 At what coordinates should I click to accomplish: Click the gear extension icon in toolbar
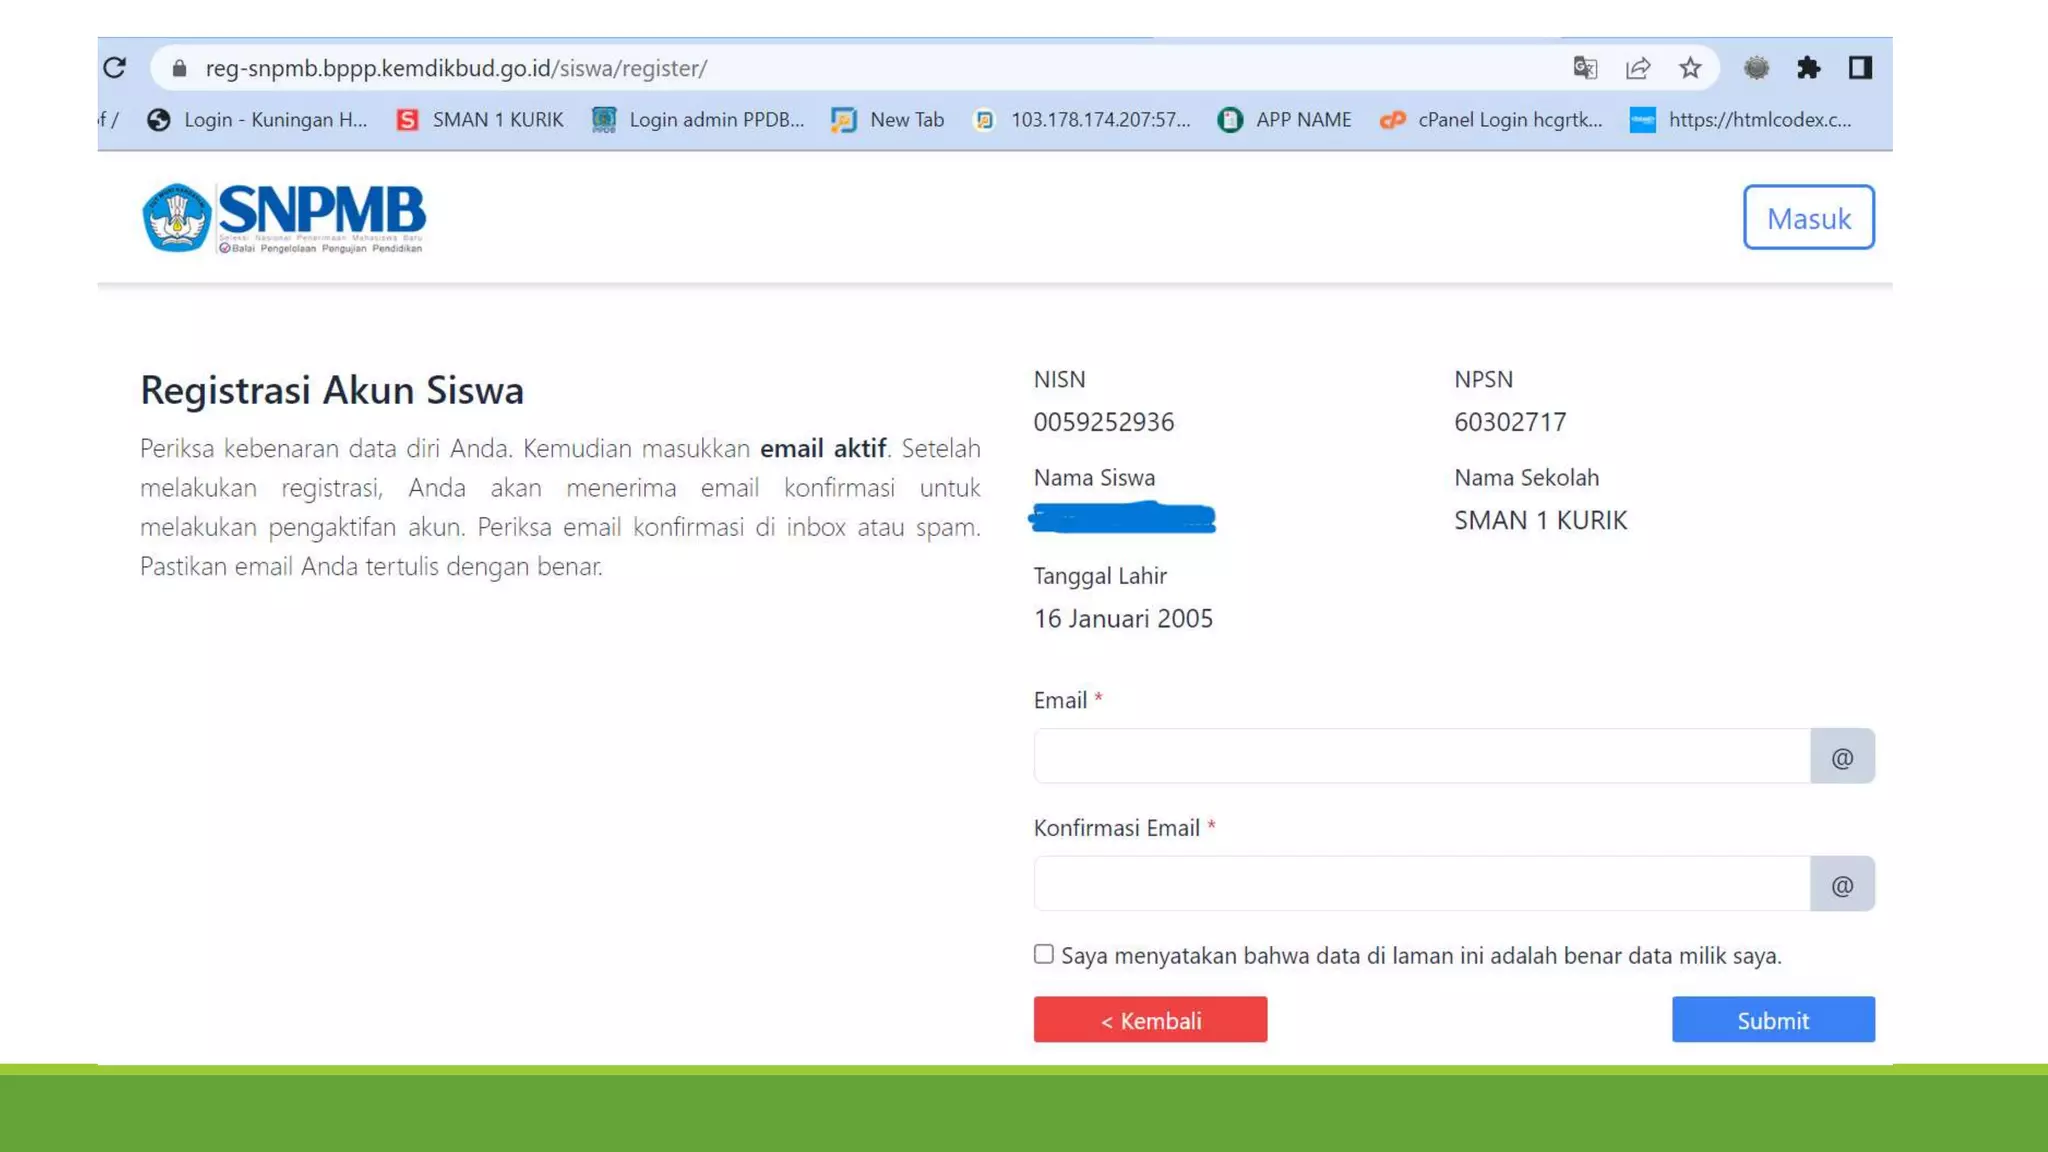coord(1756,68)
